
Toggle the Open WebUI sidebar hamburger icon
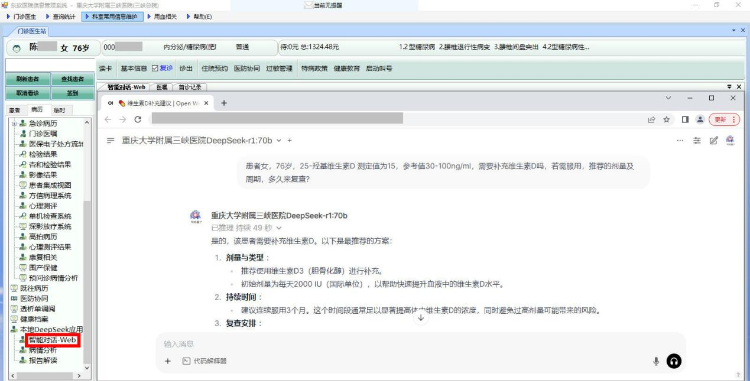point(110,141)
